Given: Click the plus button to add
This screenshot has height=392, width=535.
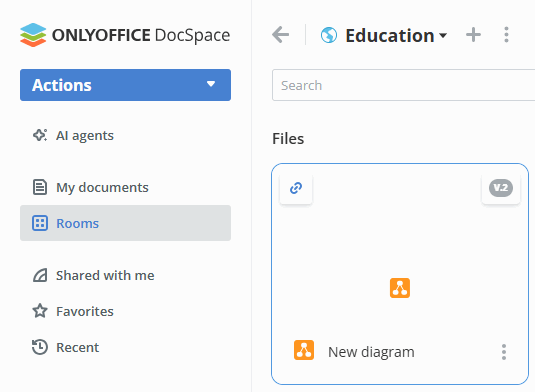Looking at the screenshot, I should pyautogui.click(x=473, y=35).
